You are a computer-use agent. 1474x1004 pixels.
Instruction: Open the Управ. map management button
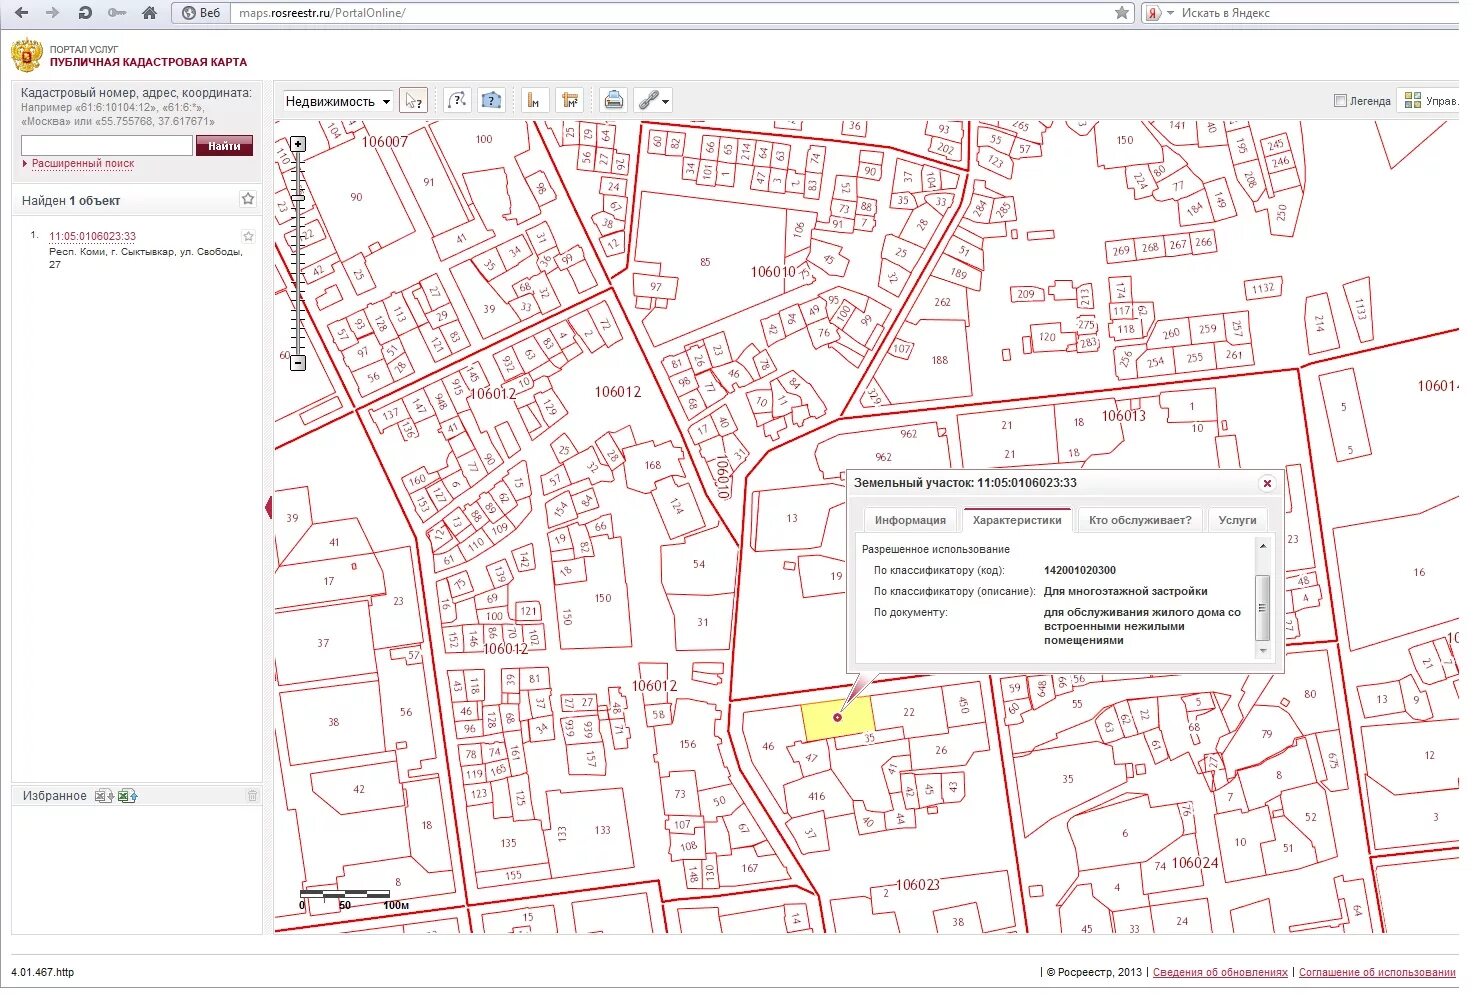click(1430, 101)
